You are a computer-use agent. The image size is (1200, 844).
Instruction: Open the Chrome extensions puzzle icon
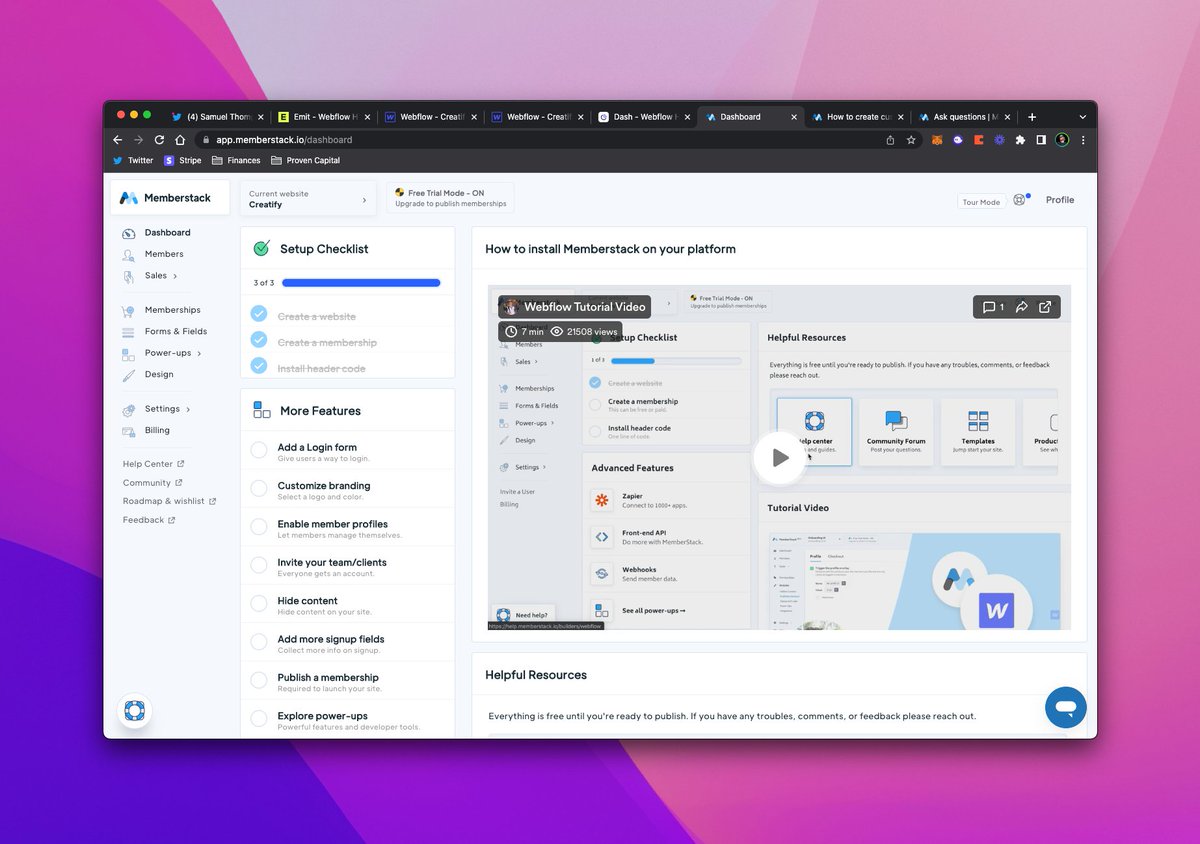1020,140
